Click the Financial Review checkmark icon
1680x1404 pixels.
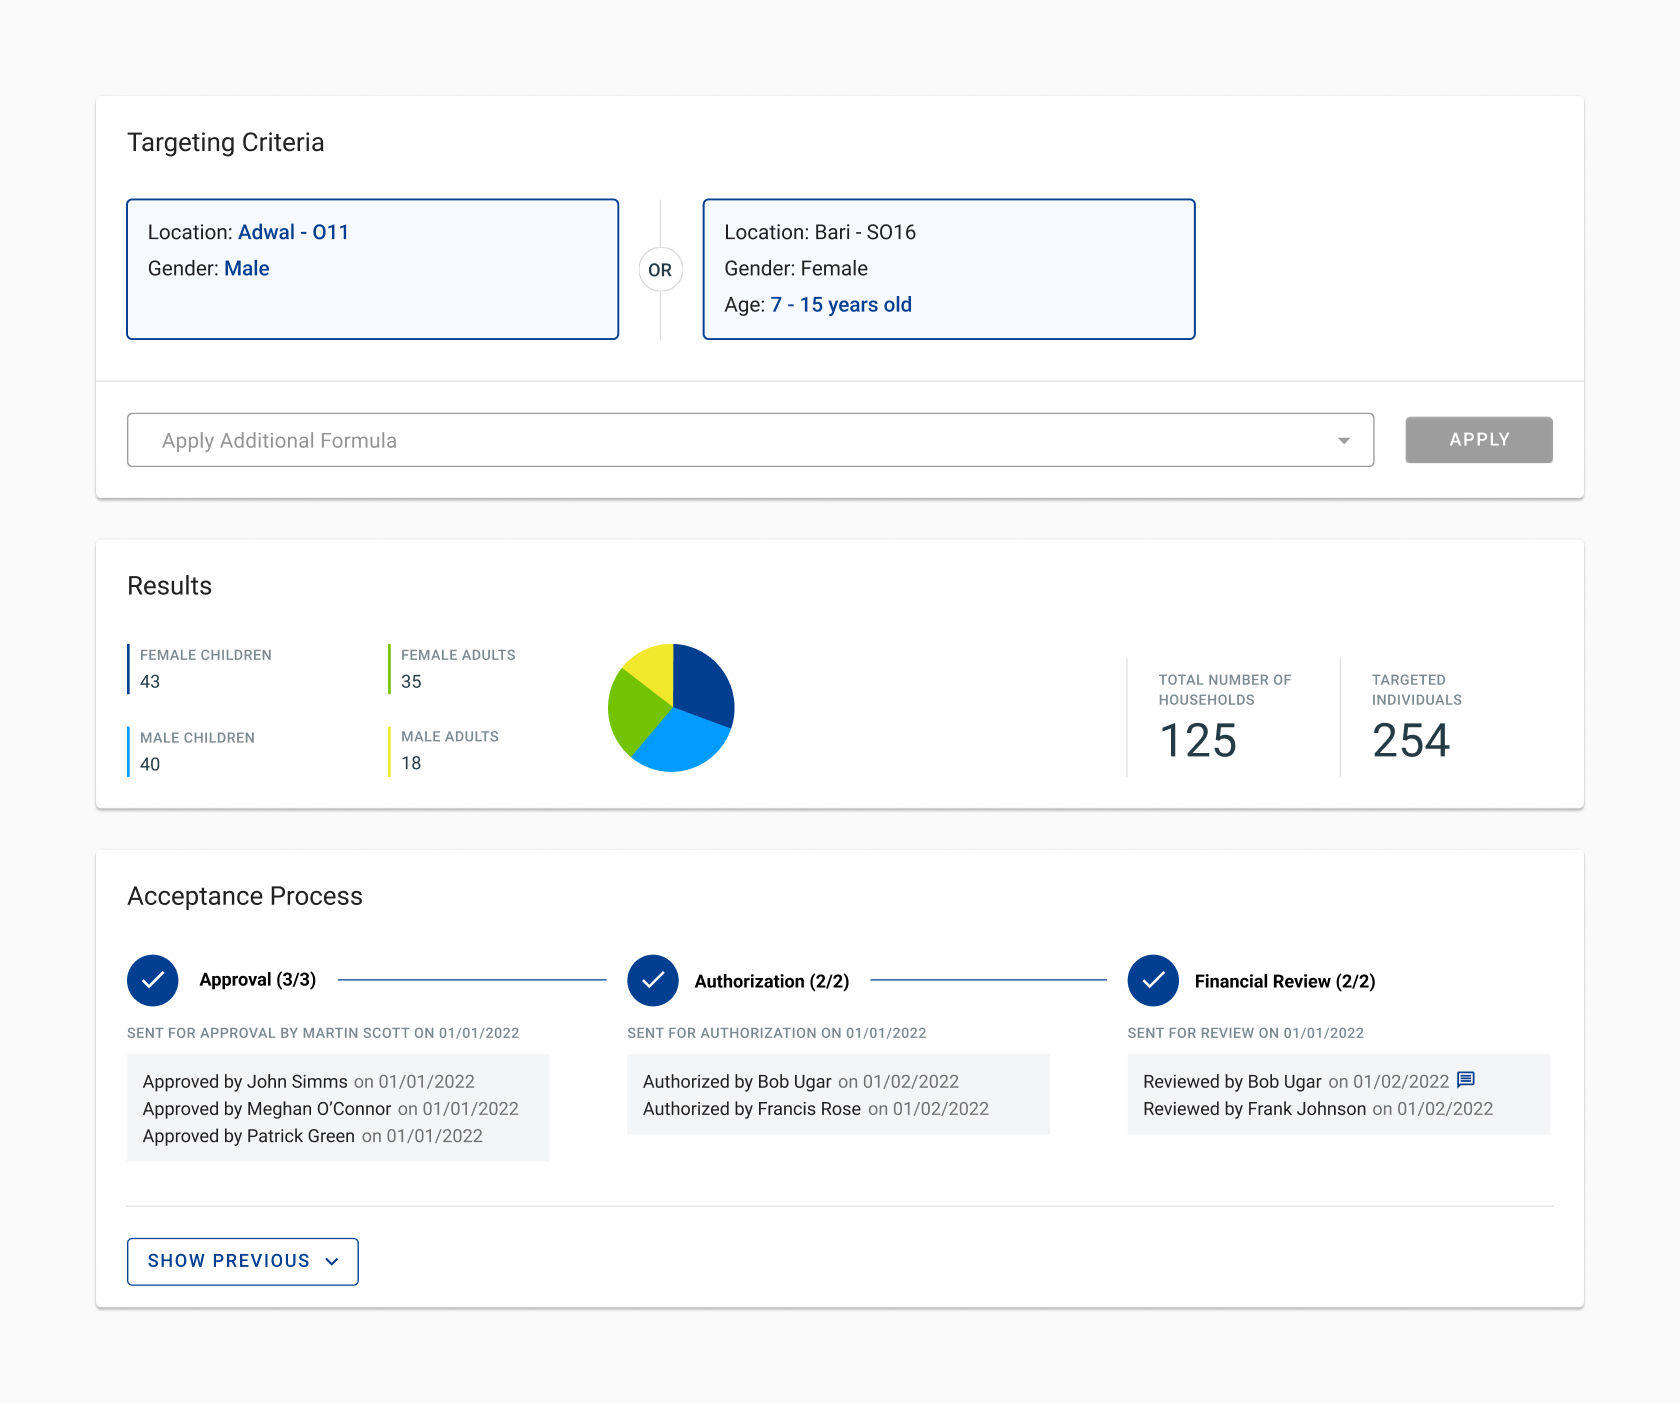click(1153, 981)
